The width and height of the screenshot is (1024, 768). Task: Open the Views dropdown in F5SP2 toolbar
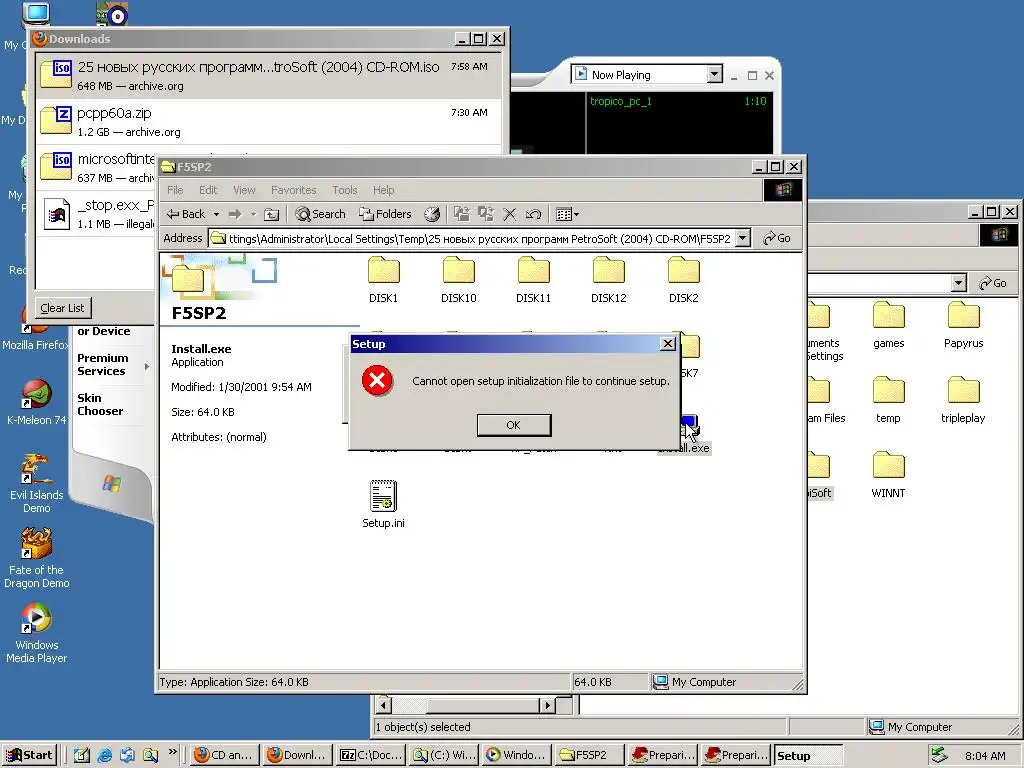pos(567,214)
